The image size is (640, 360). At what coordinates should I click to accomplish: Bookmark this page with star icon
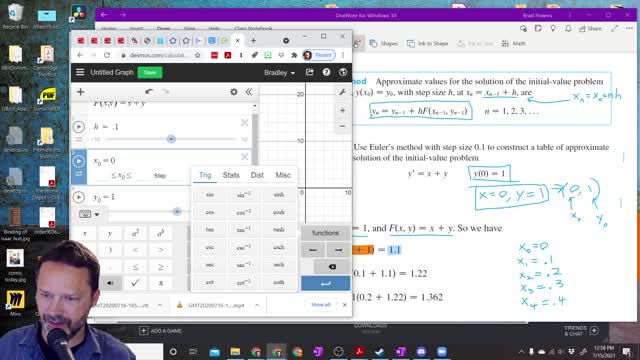[x=198, y=55]
